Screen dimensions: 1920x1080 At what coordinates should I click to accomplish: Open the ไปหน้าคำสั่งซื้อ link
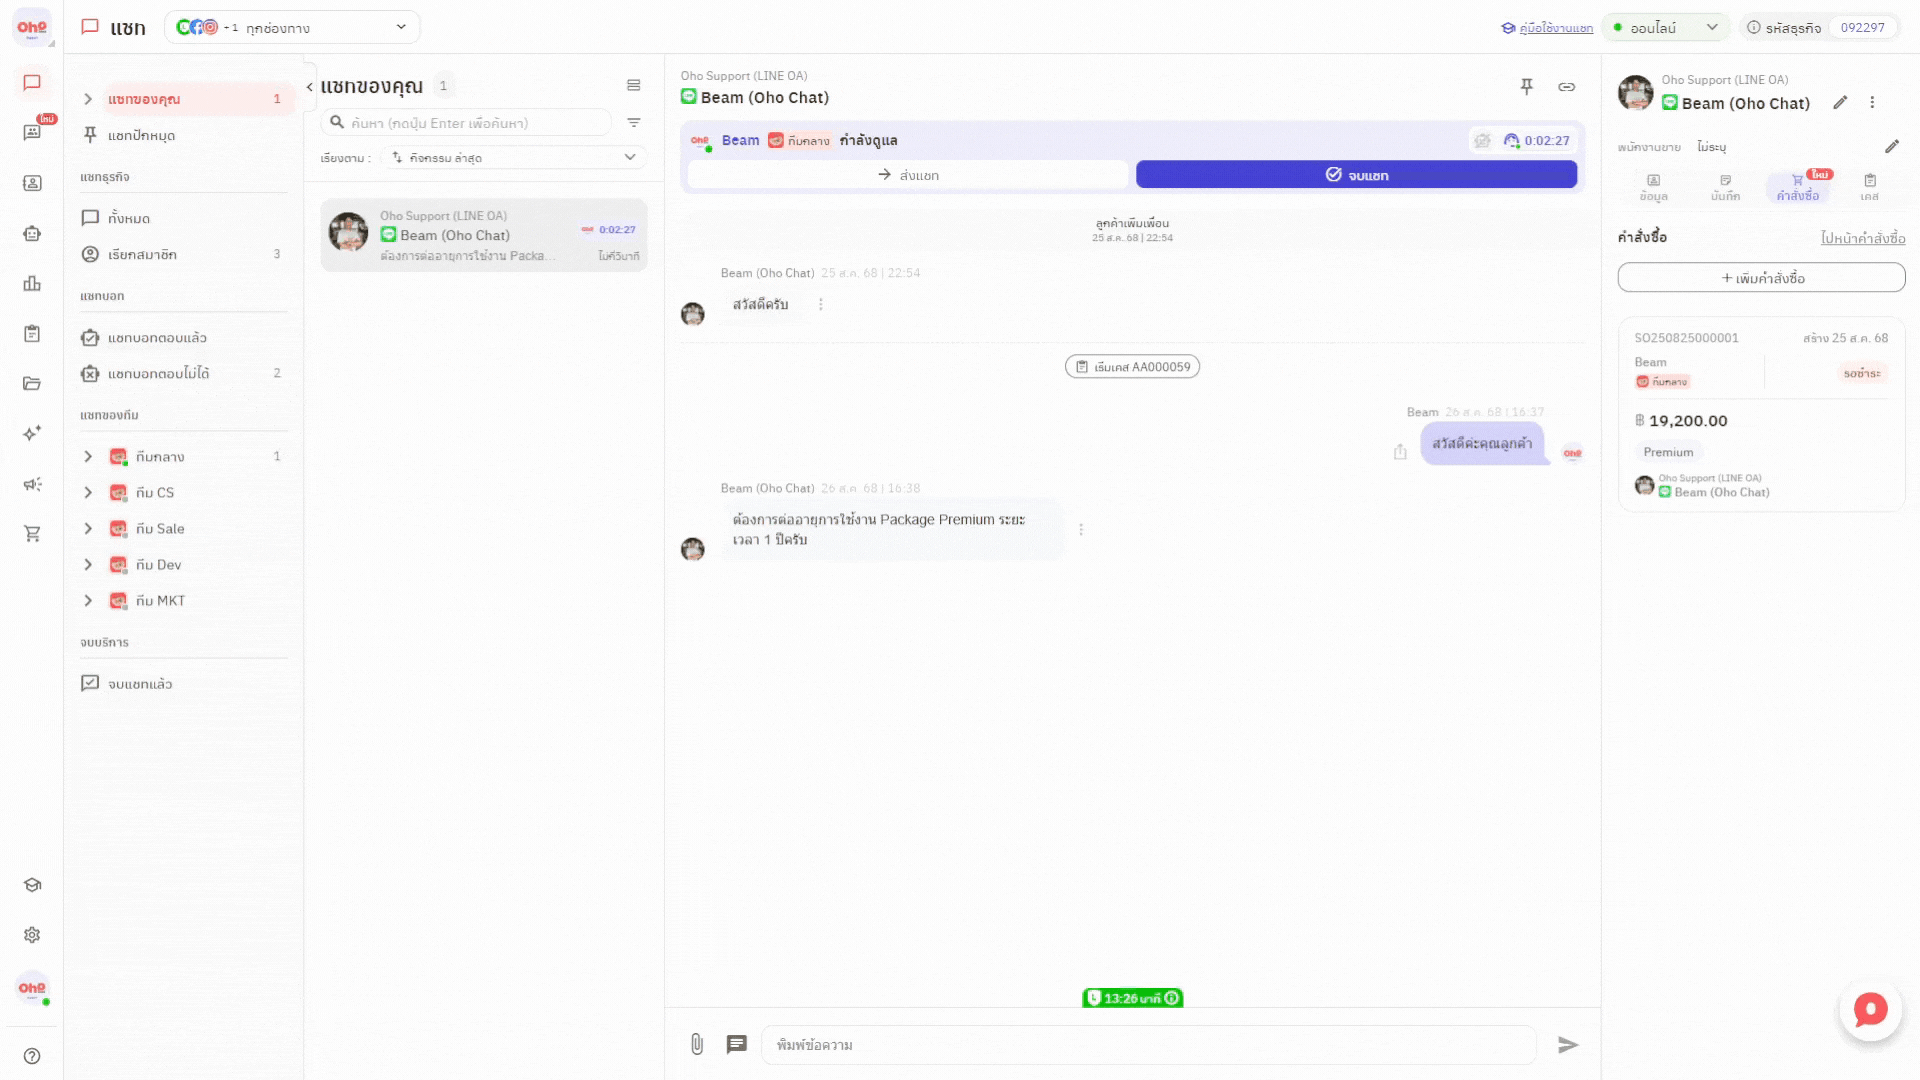click(1862, 238)
